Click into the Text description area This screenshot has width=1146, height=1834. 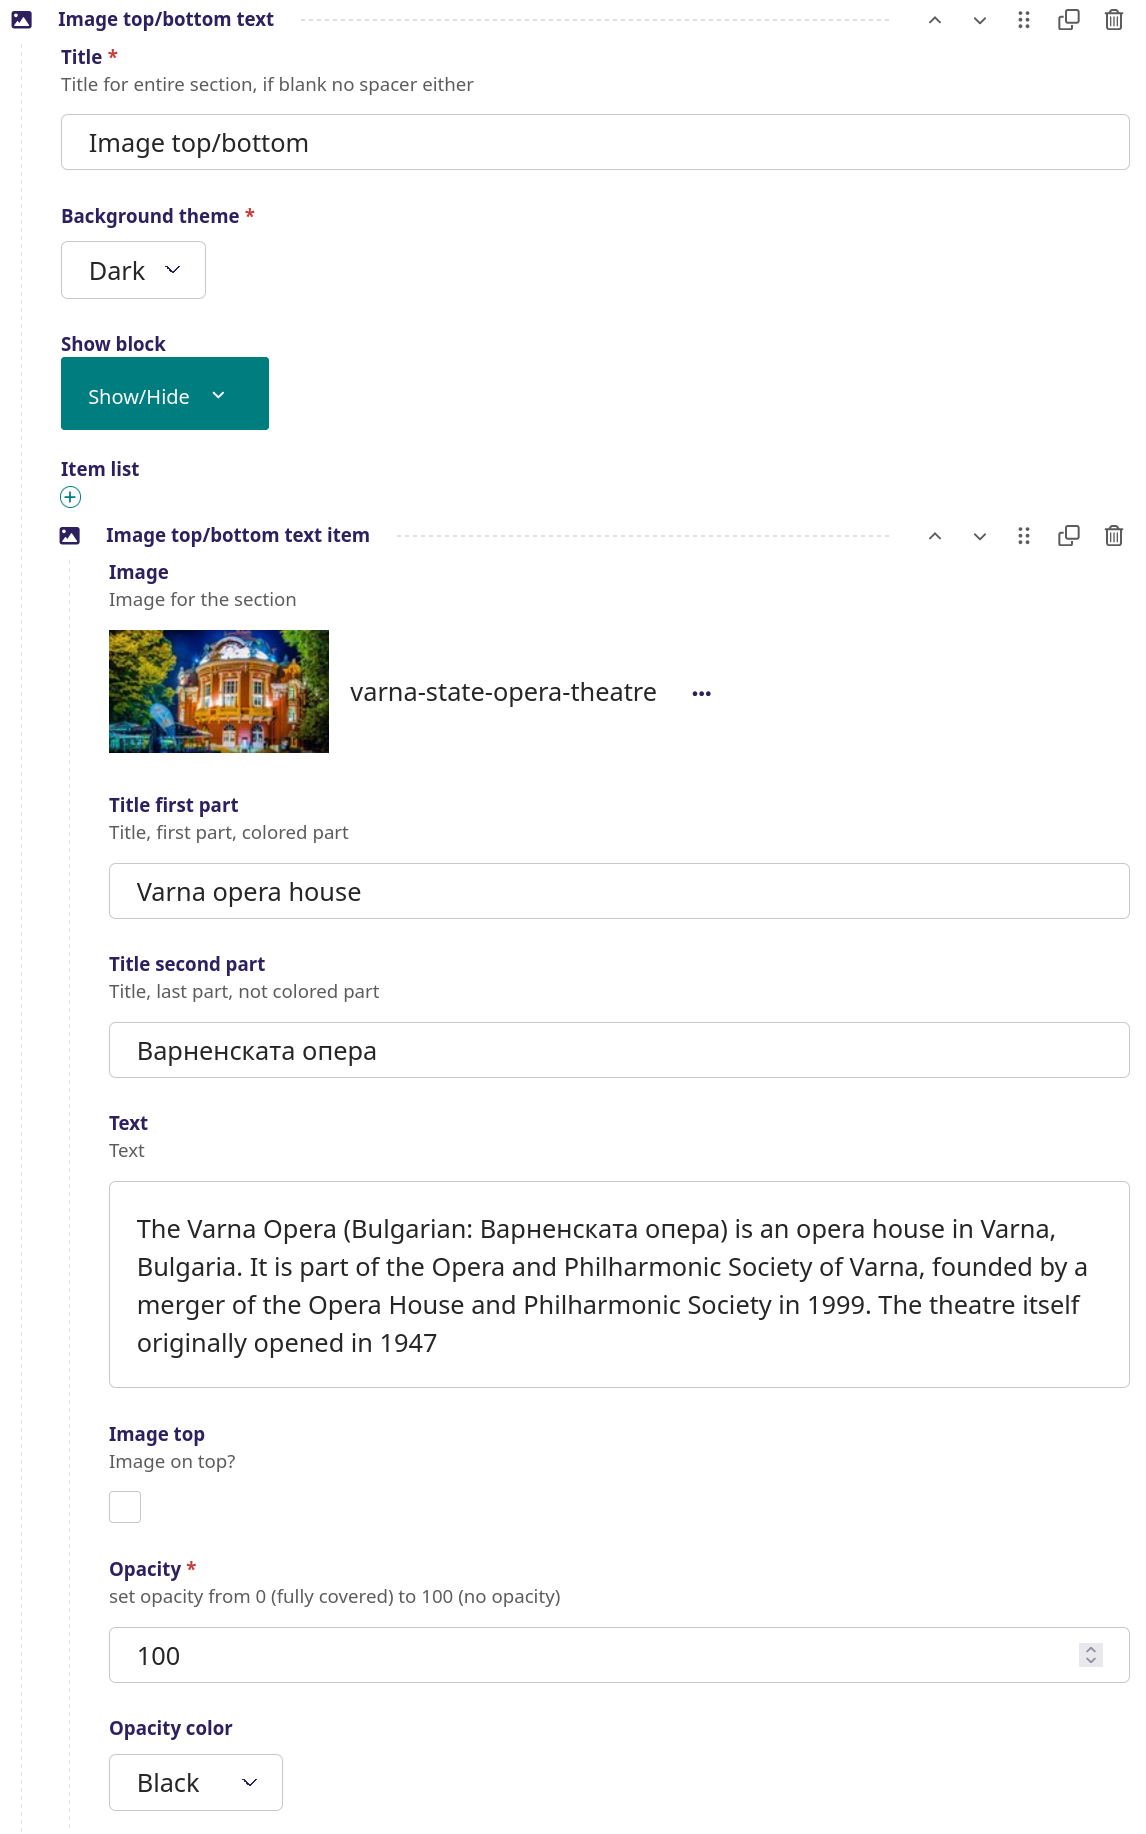619,1284
